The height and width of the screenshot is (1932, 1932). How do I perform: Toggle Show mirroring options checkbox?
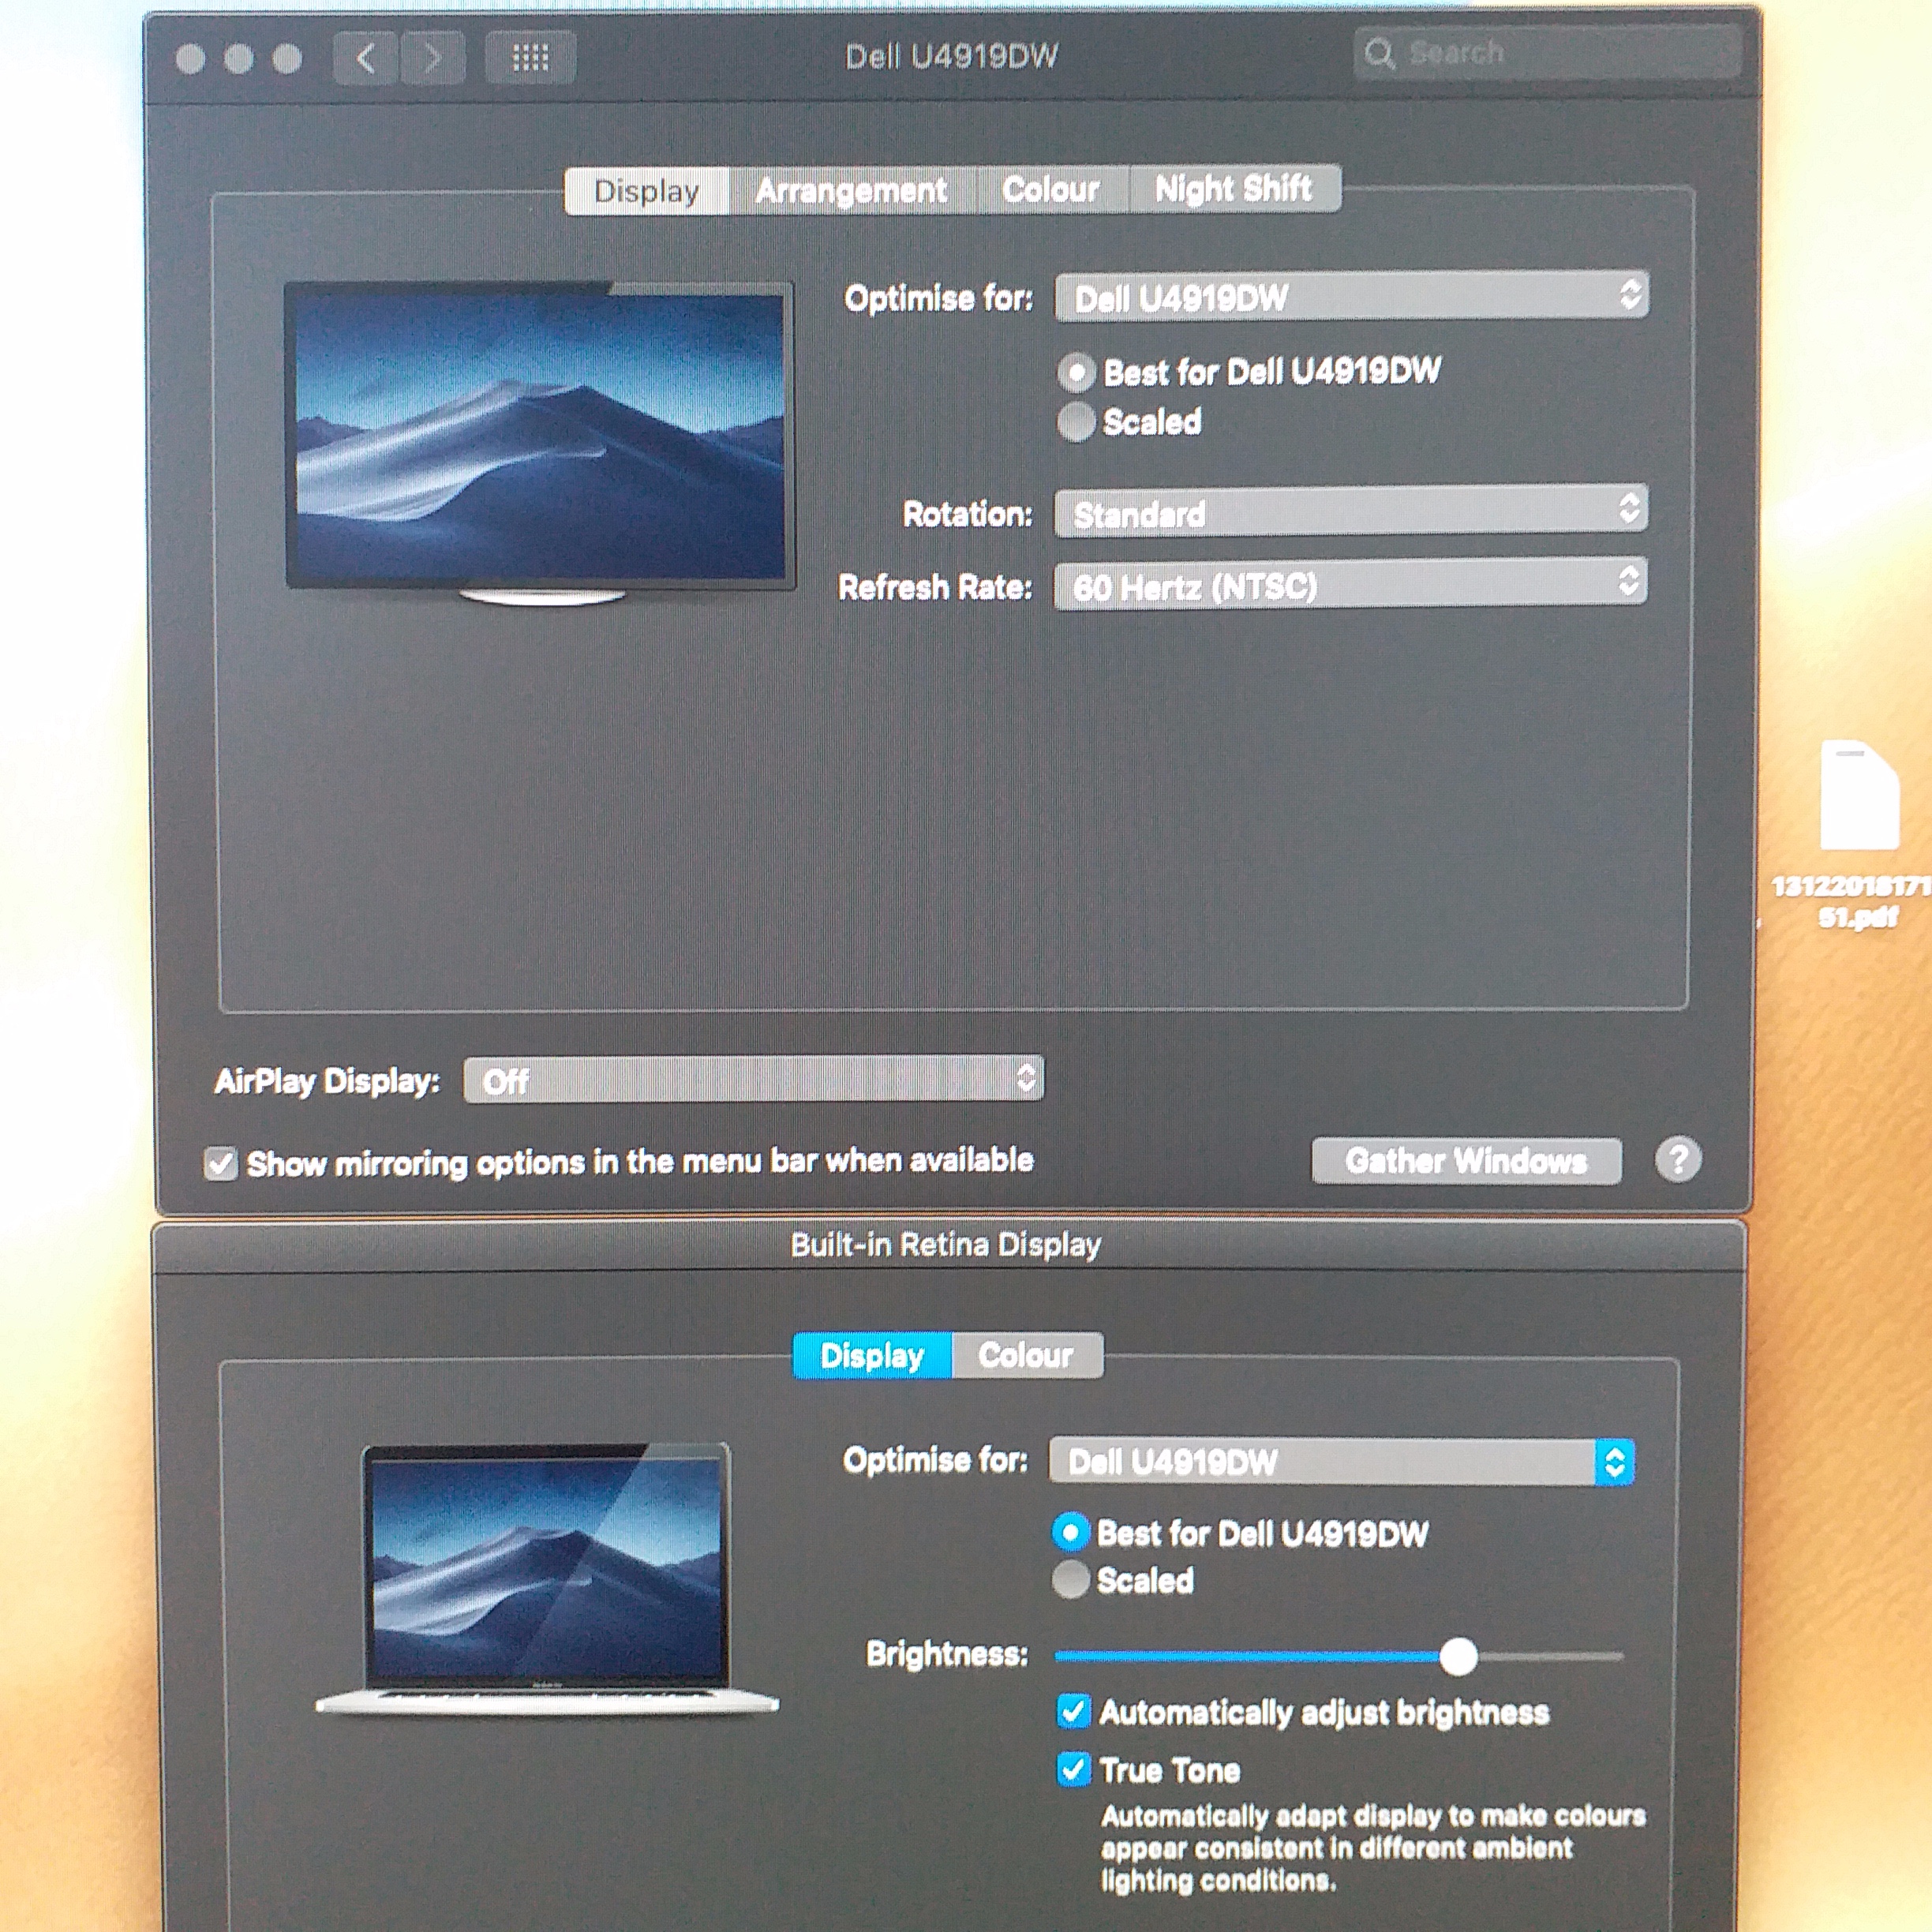coord(221,1164)
